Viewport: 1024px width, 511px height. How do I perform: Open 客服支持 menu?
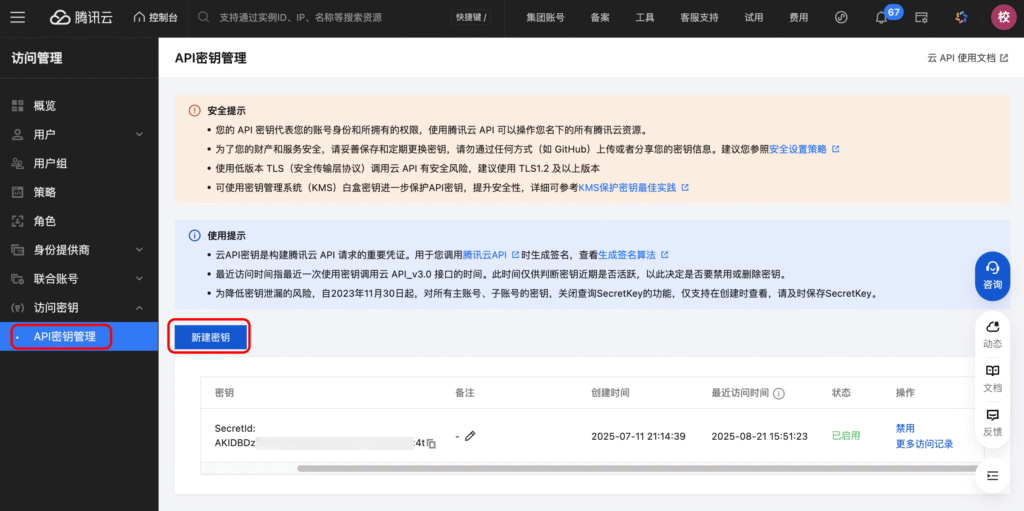pyautogui.click(x=699, y=18)
